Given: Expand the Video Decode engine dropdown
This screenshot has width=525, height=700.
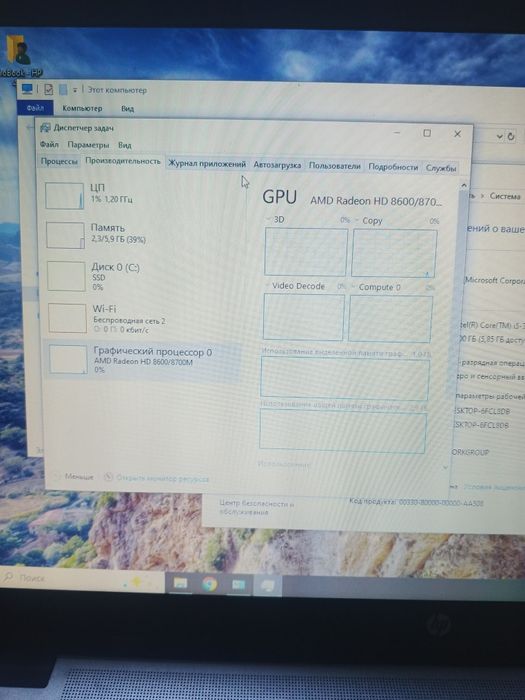Looking at the screenshot, I should pos(267,285).
